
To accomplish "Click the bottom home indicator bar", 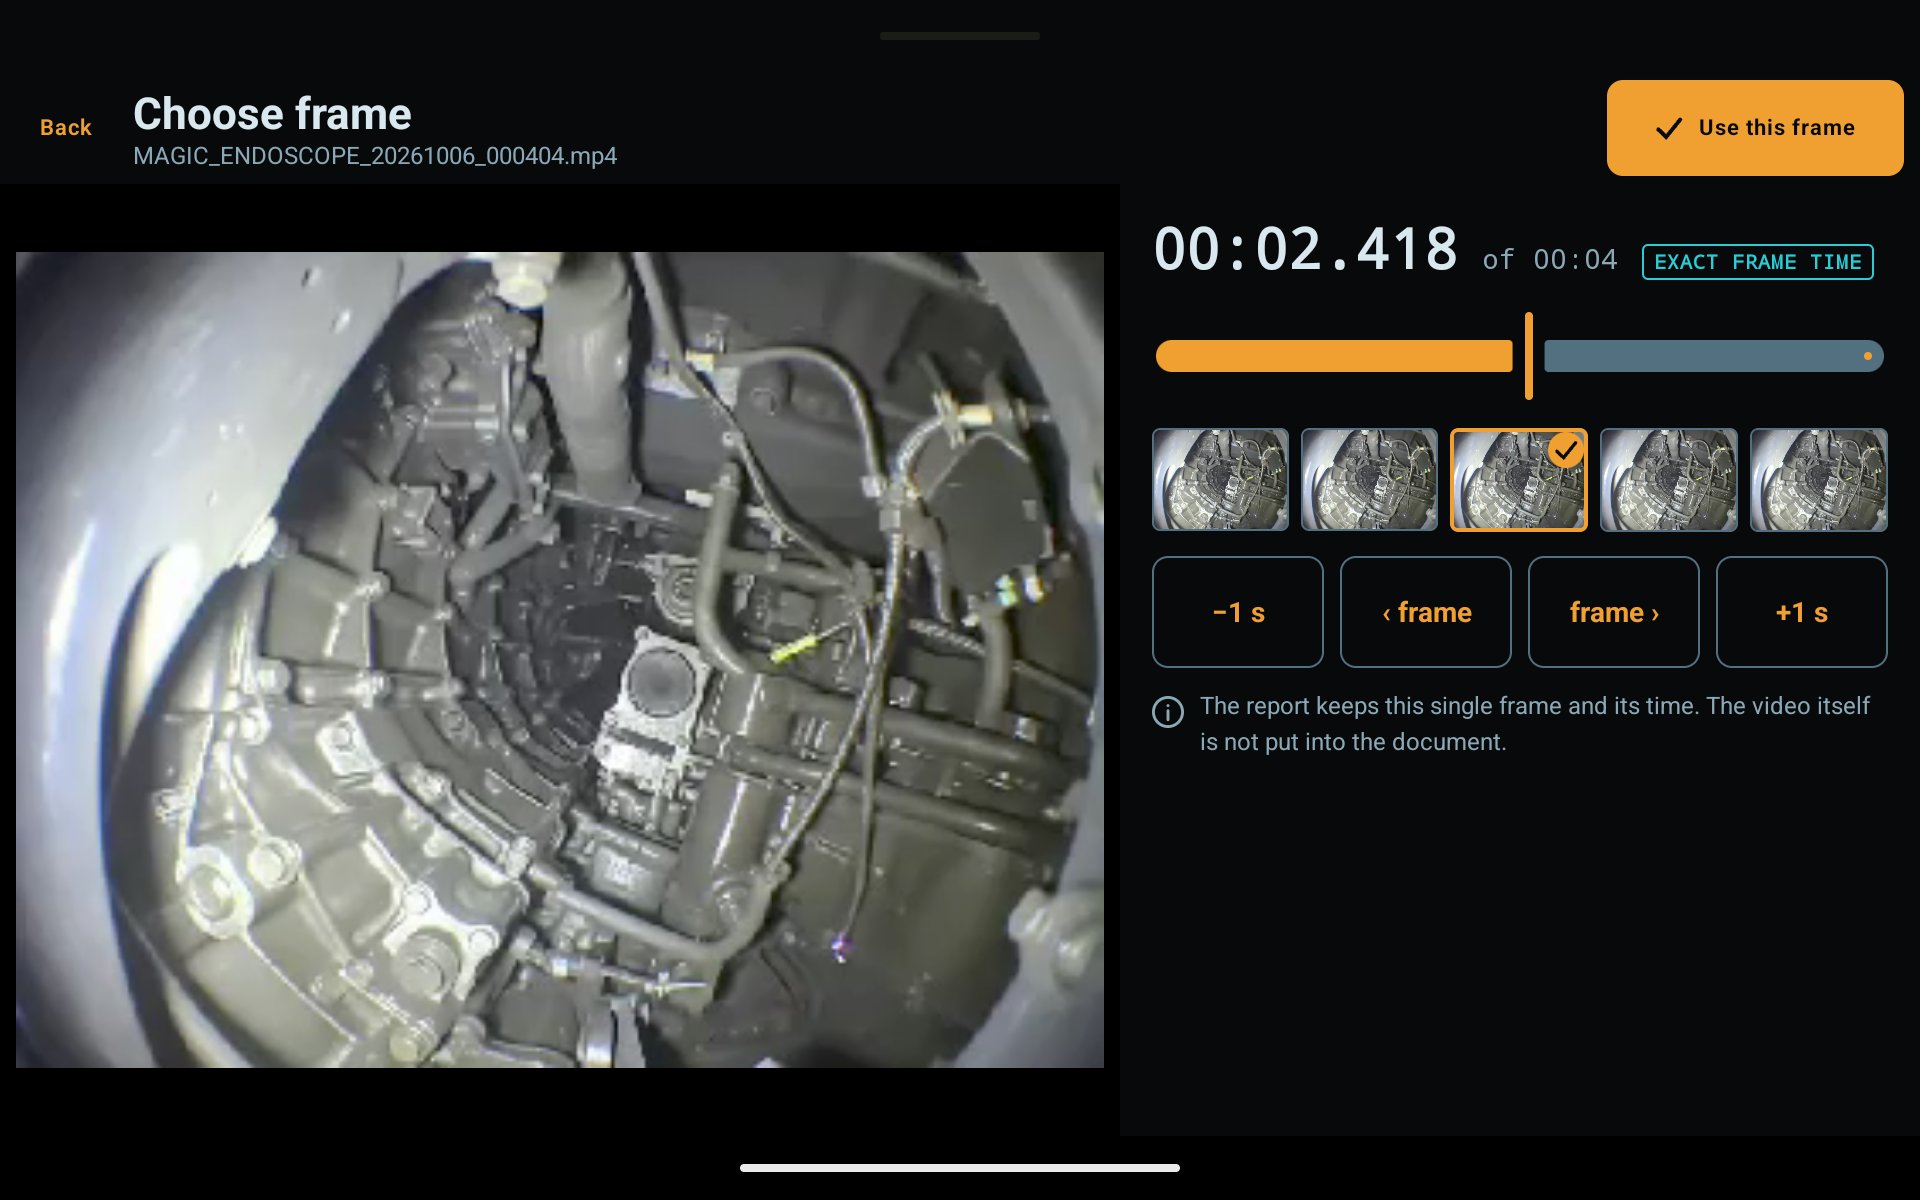I will [960, 1168].
